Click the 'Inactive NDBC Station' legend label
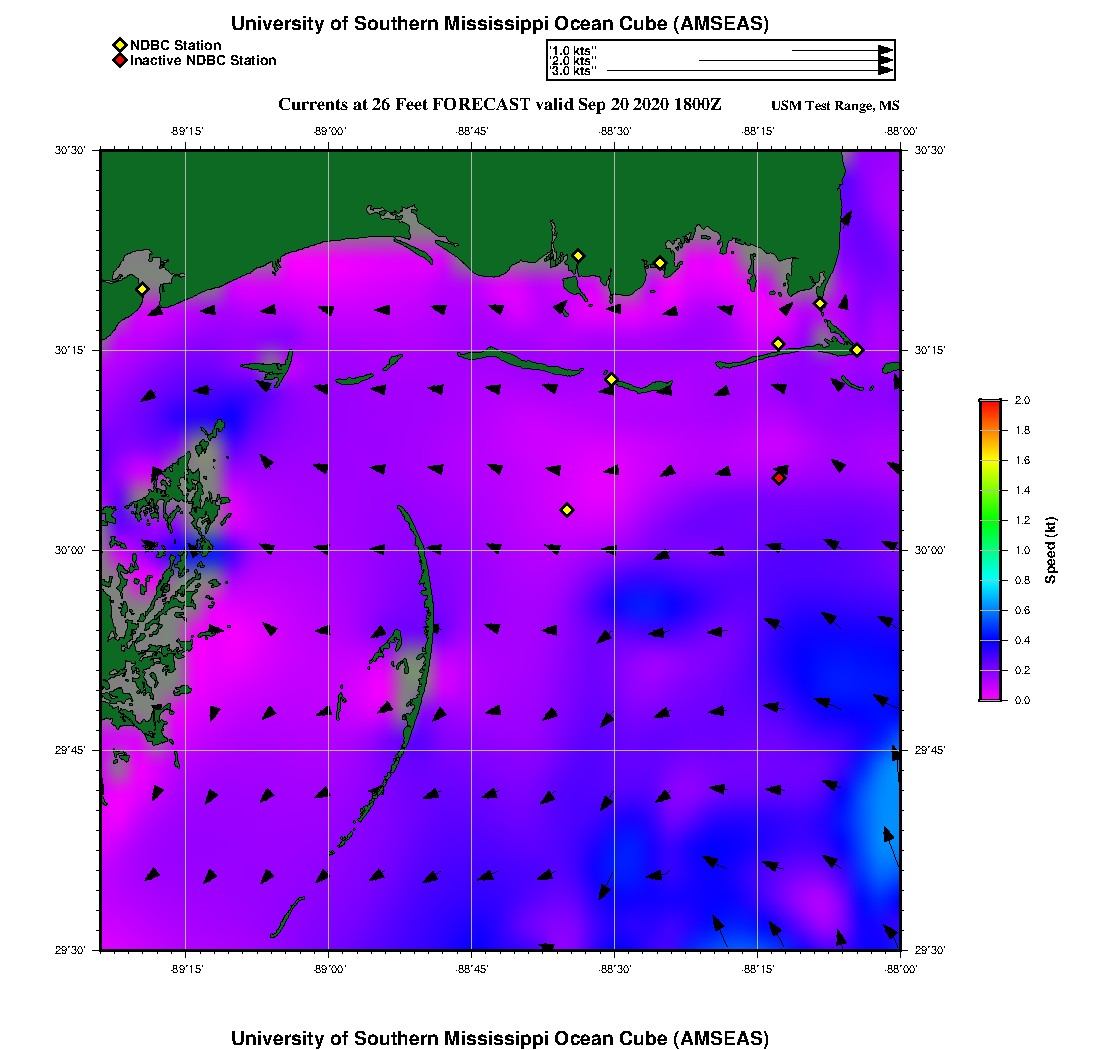 tap(203, 60)
